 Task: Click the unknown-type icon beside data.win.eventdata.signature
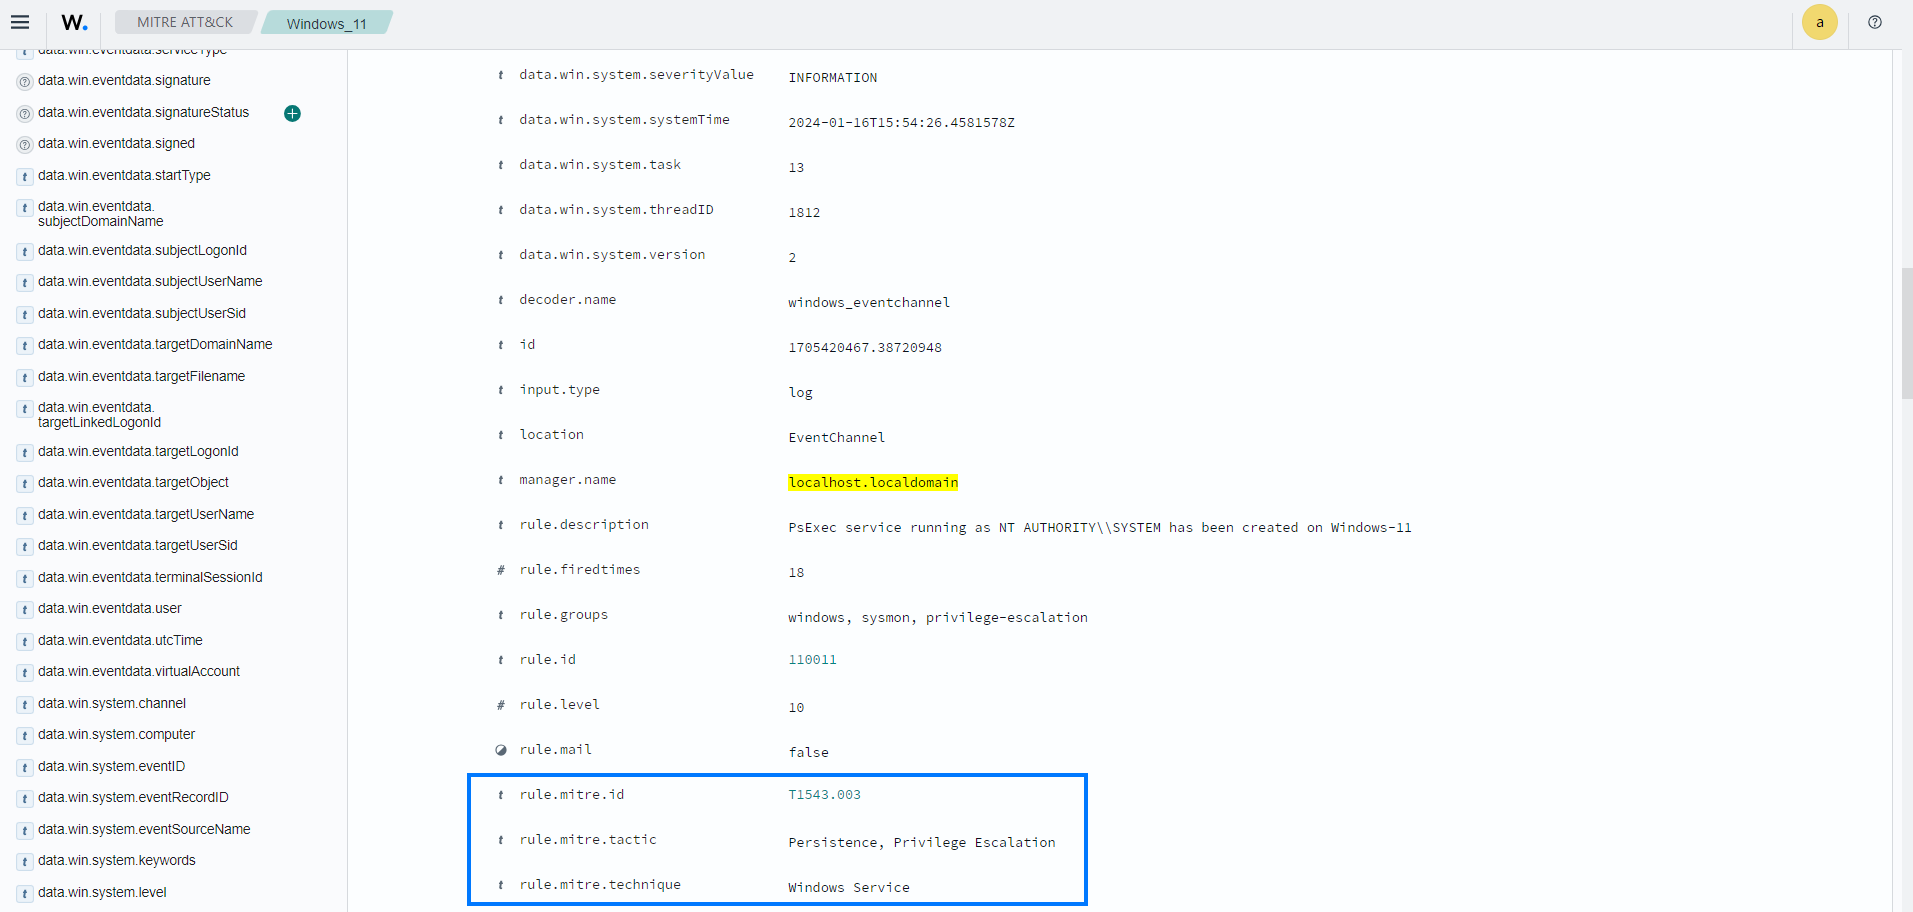[x=25, y=82]
